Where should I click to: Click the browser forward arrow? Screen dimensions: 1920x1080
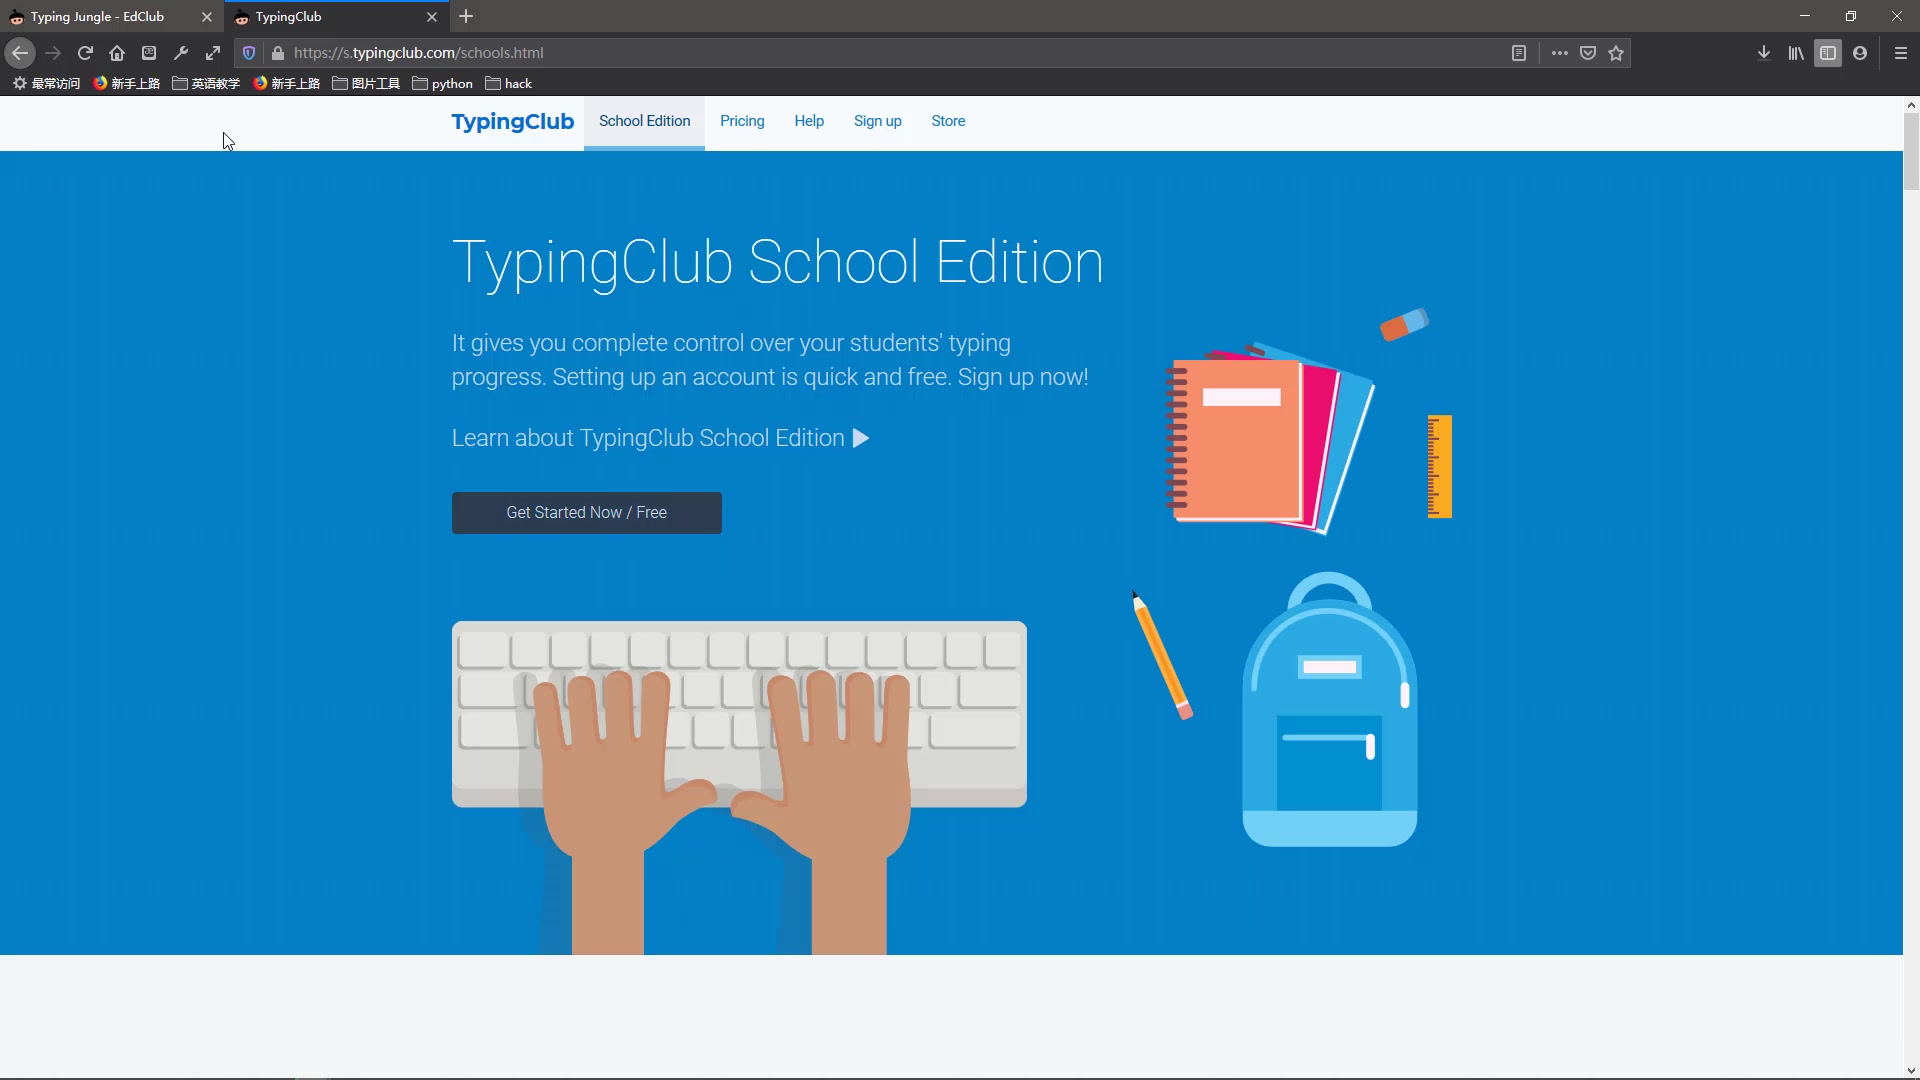53,53
